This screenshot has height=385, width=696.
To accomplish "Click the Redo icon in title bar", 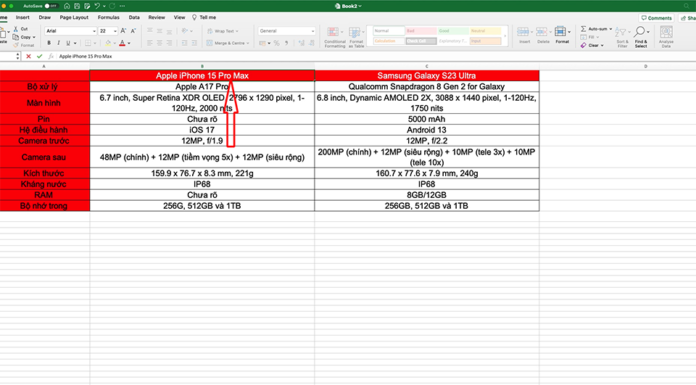I will pyautogui.click(x=112, y=6).
